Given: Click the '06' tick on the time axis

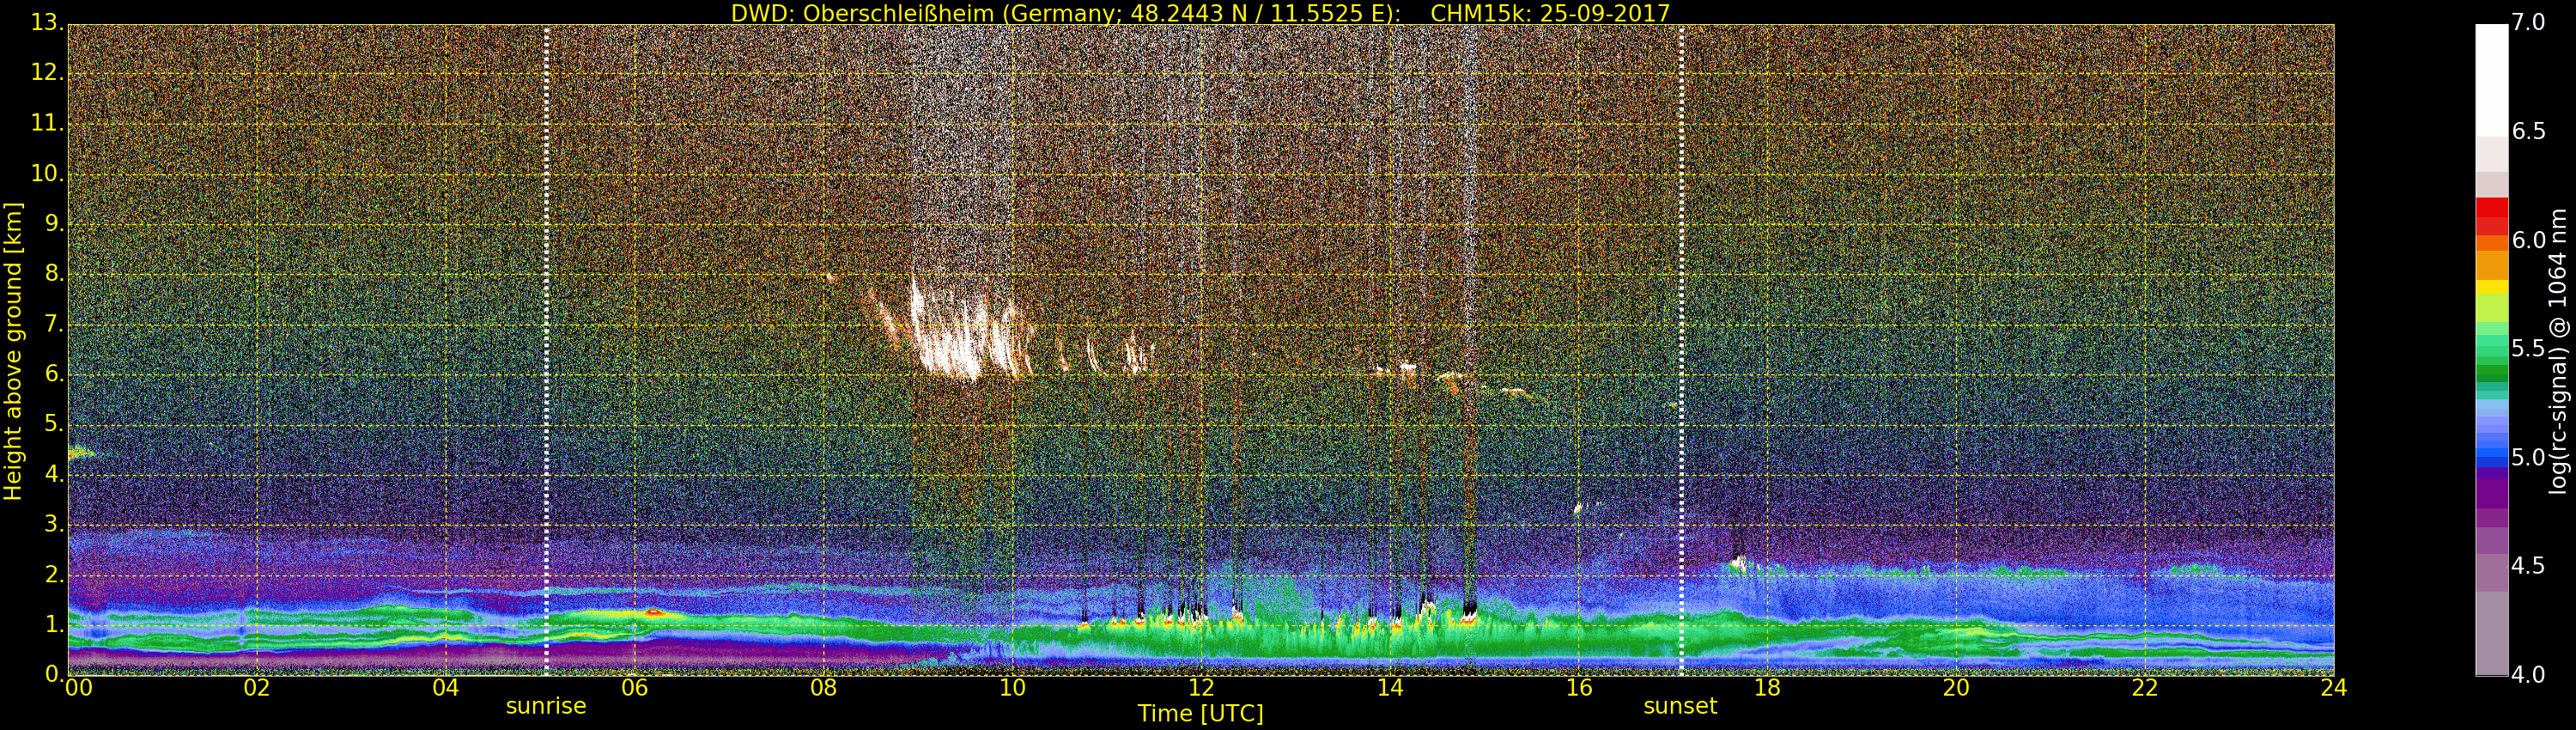Looking at the screenshot, I should coord(635,687).
